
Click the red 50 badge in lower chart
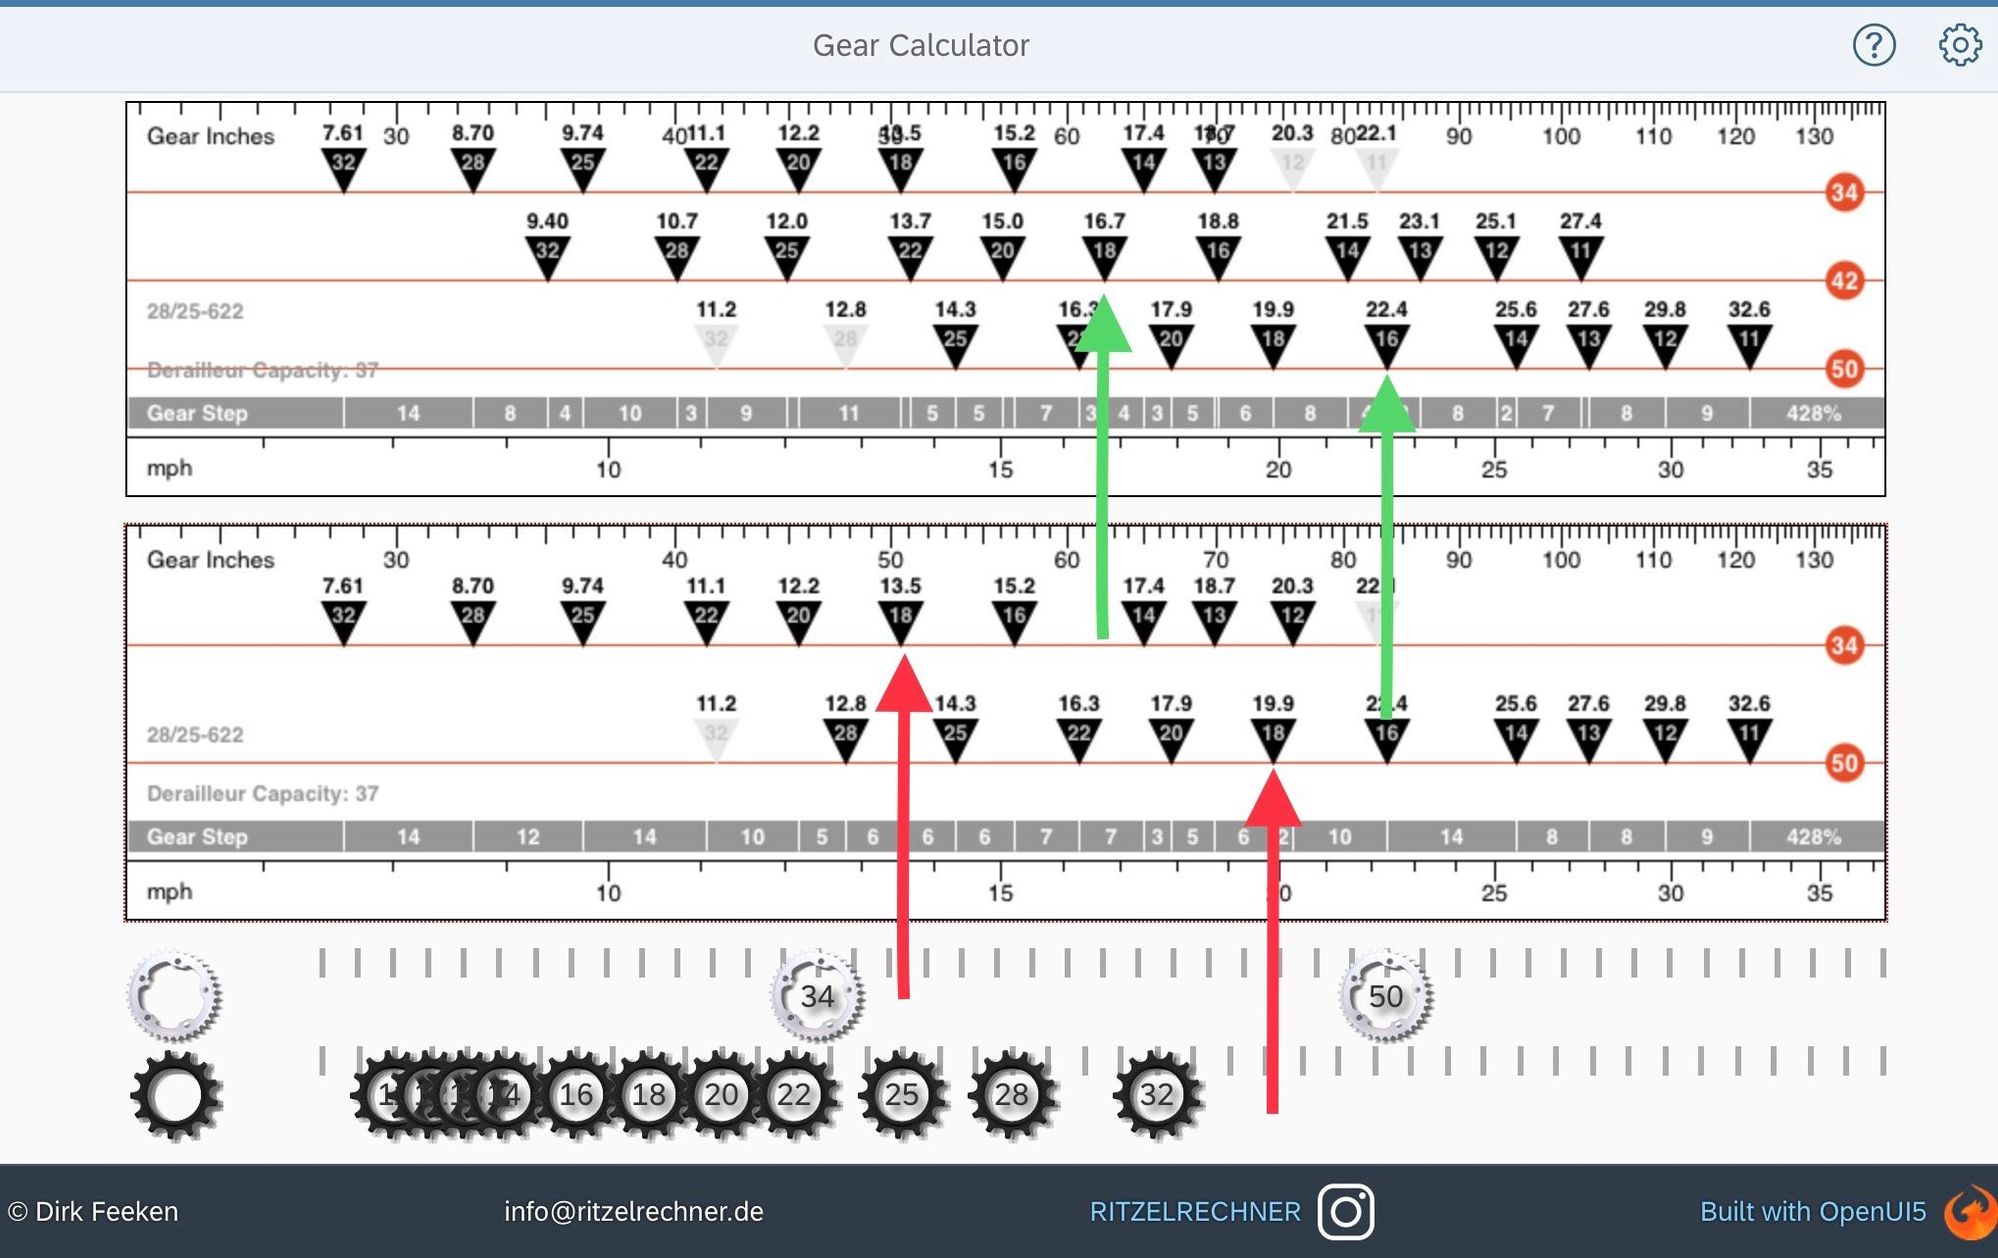coord(1844,764)
